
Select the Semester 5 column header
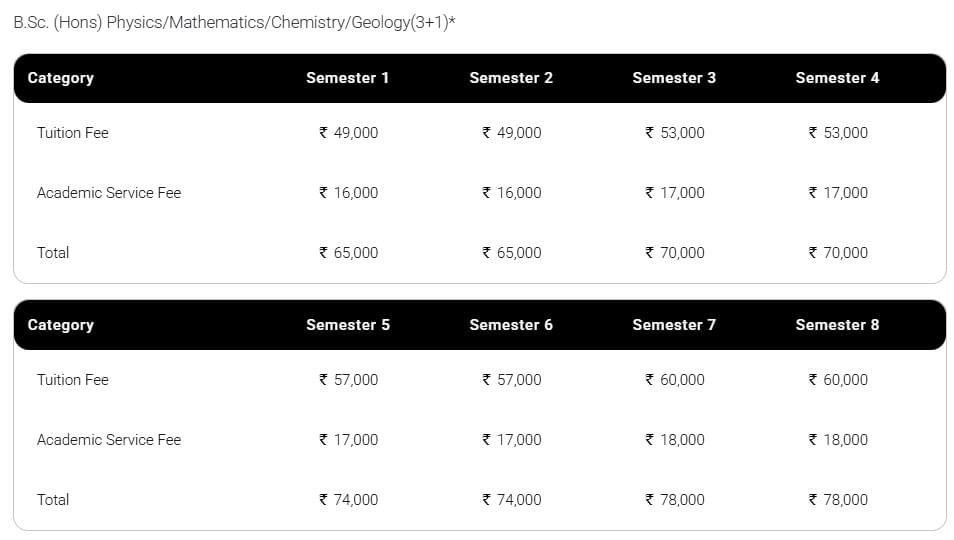(347, 325)
